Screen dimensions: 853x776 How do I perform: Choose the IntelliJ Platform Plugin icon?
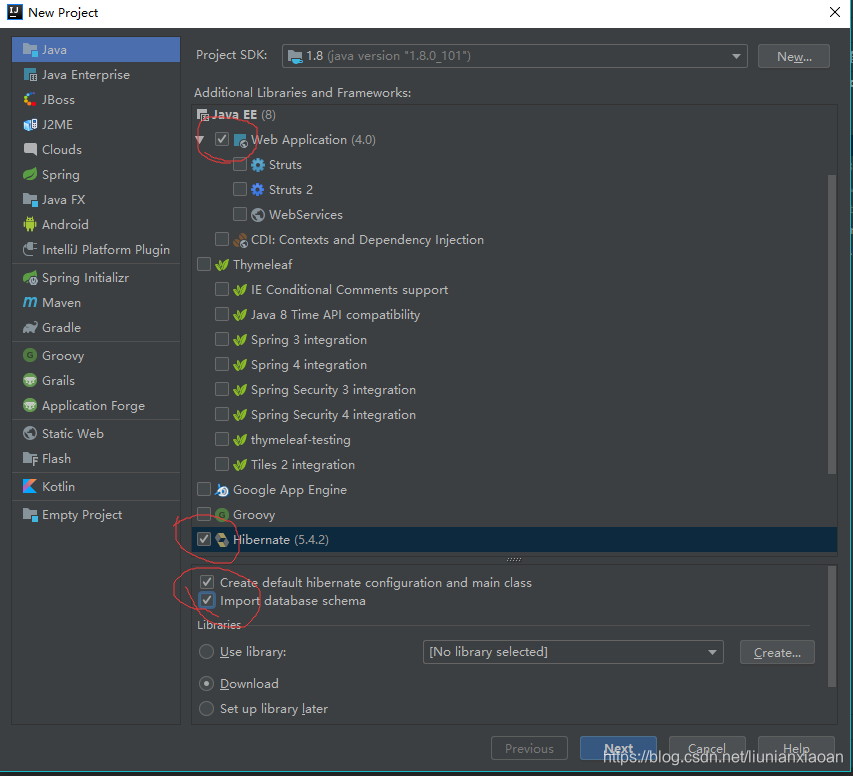(30, 249)
